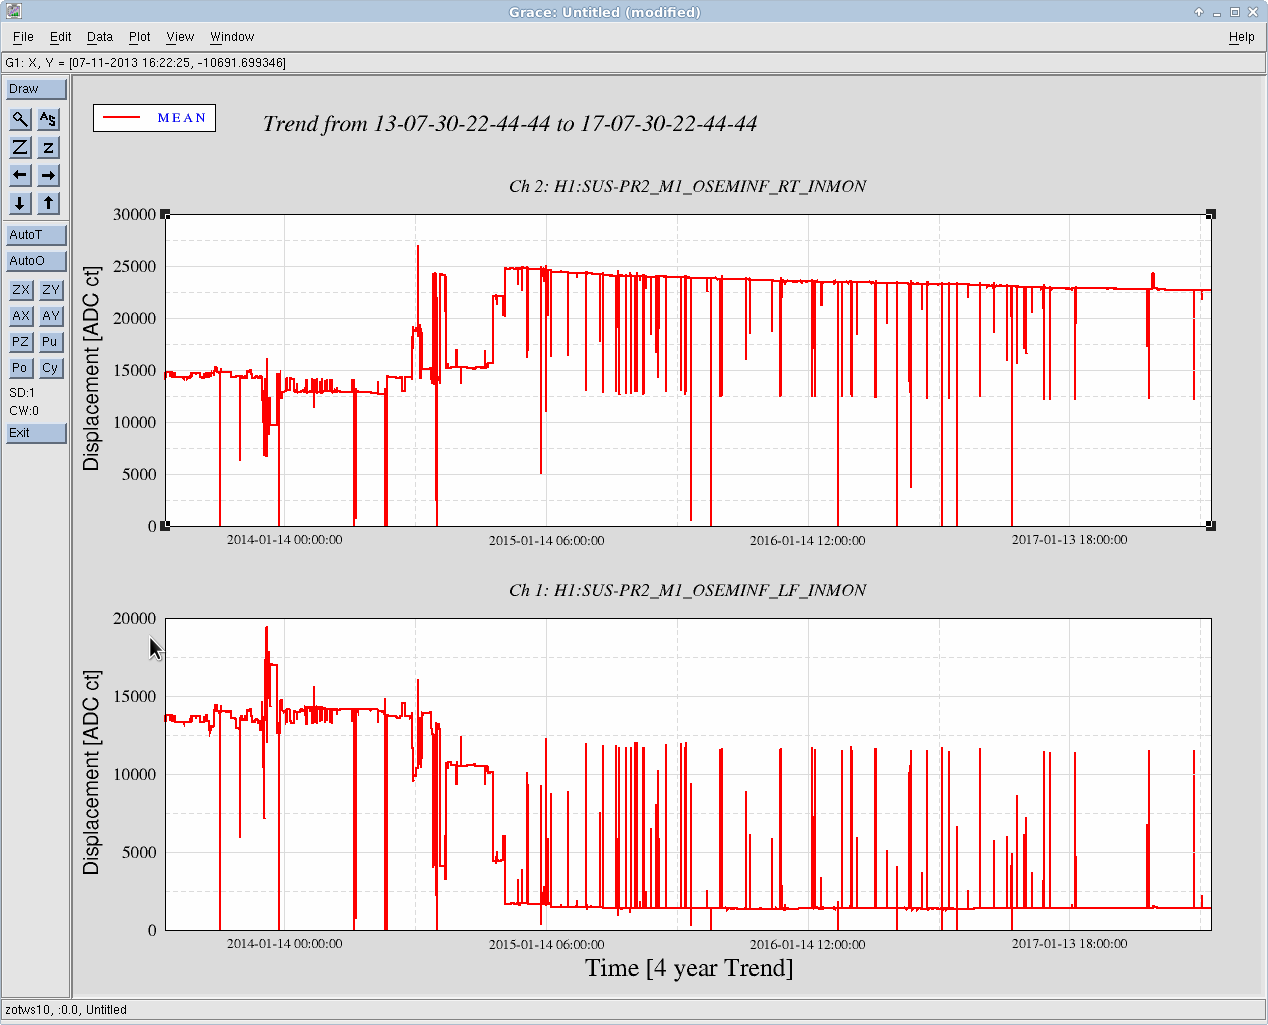Click the bottom-left selection handle of the upper graph

click(x=165, y=526)
